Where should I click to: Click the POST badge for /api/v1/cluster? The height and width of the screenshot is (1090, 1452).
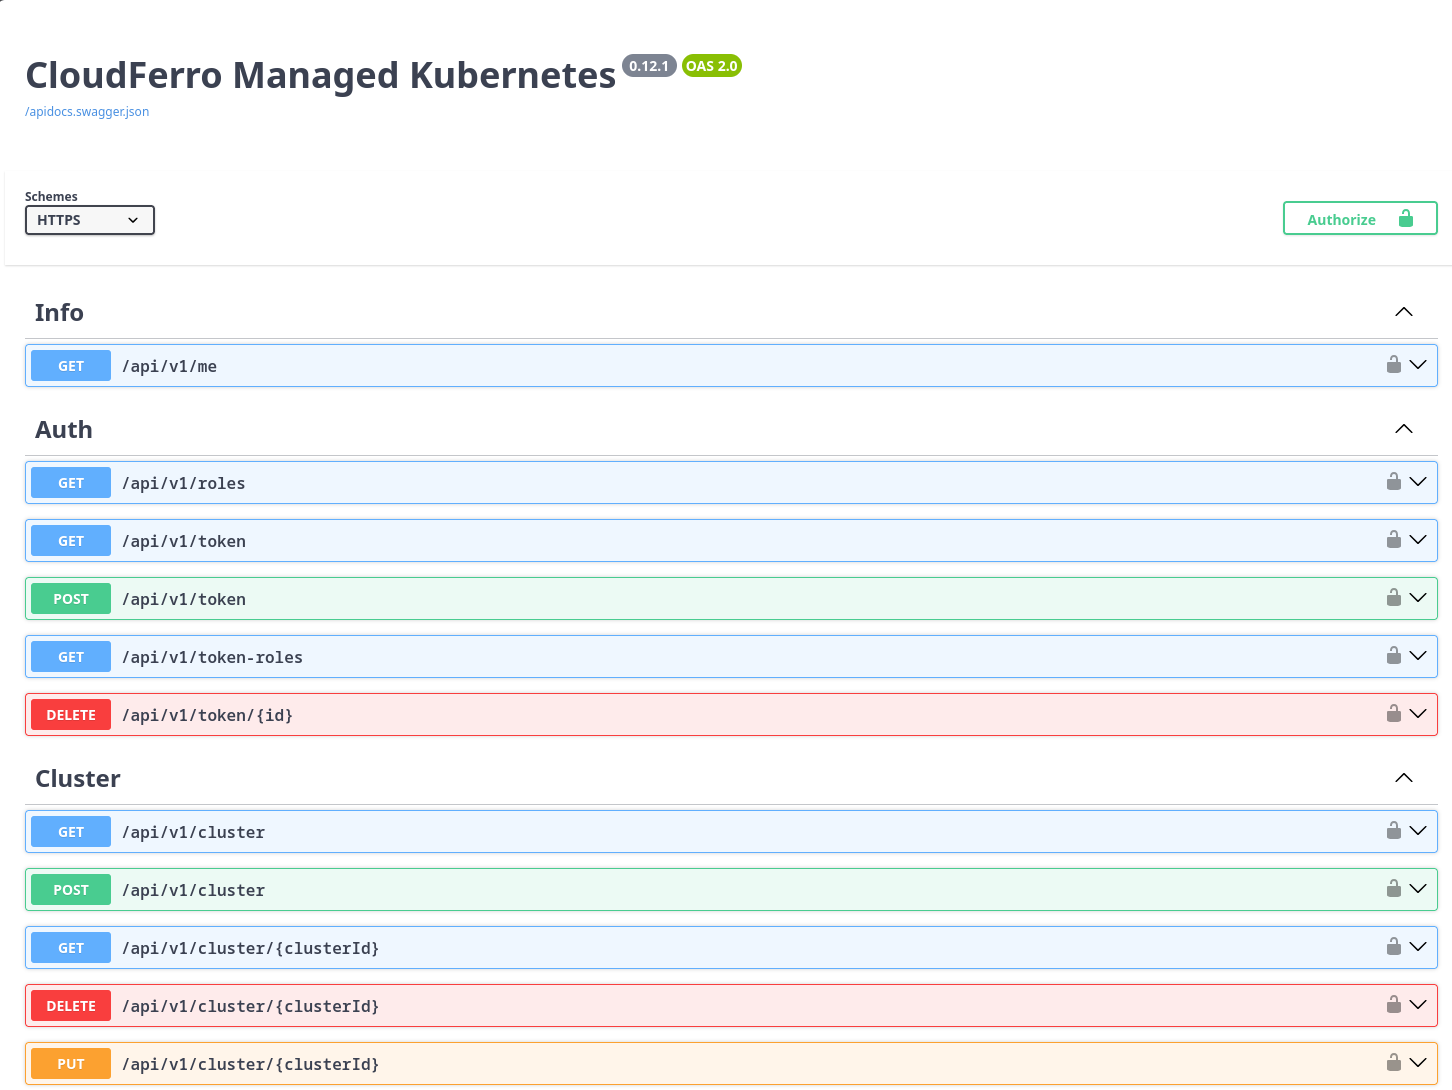[x=71, y=890]
